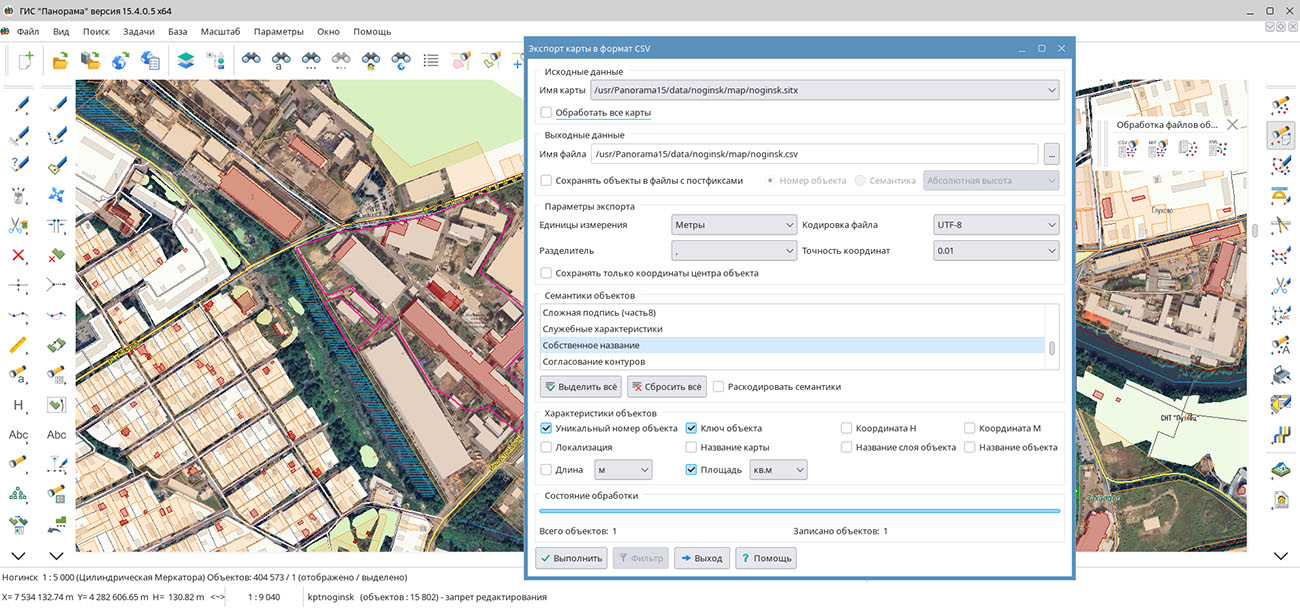Click the new document icon in toolbar

(25, 61)
